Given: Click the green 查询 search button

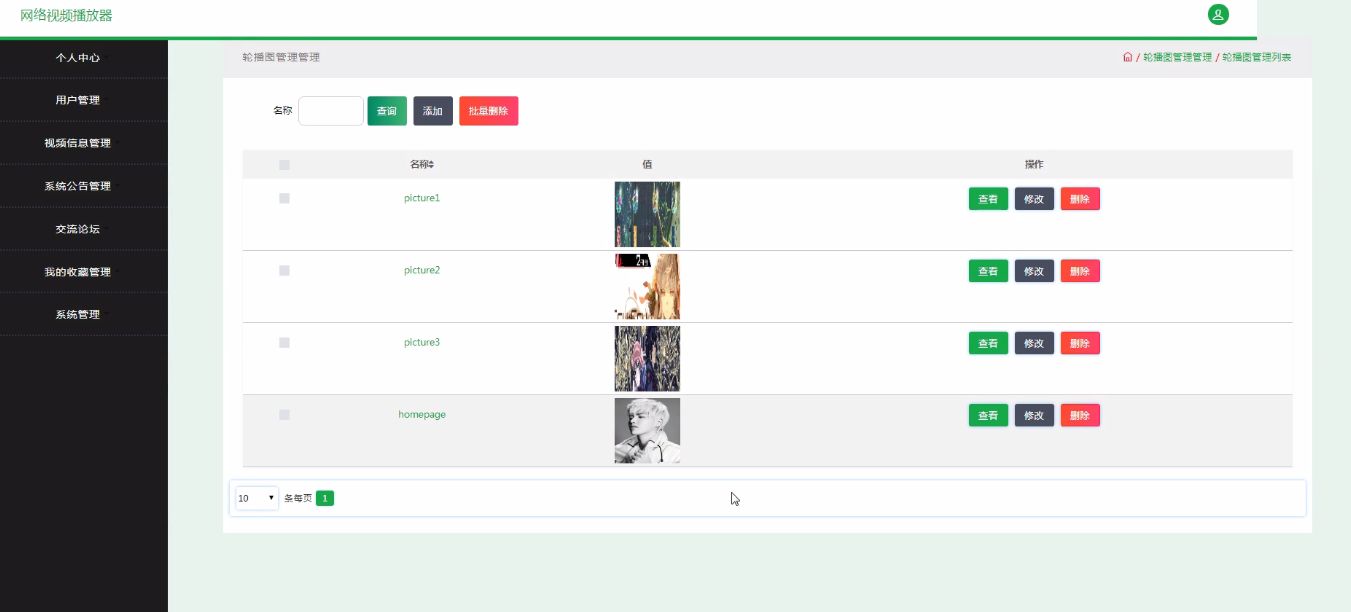Looking at the screenshot, I should point(387,111).
